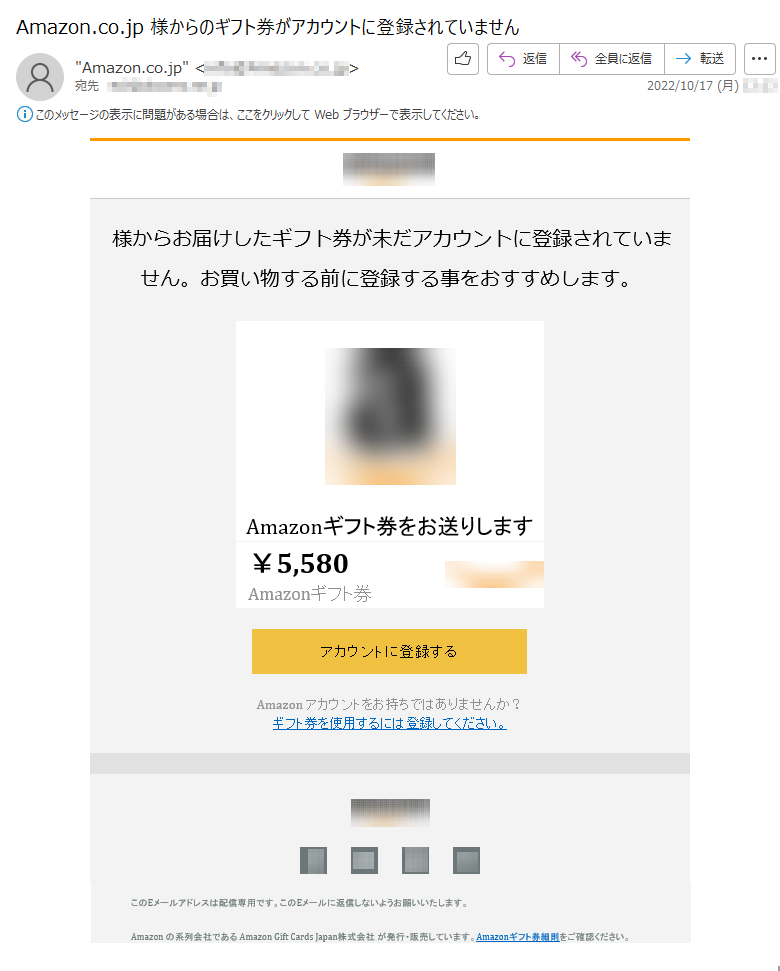
Task: Click the blurred footer logo
Action: [x=390, y=812]
